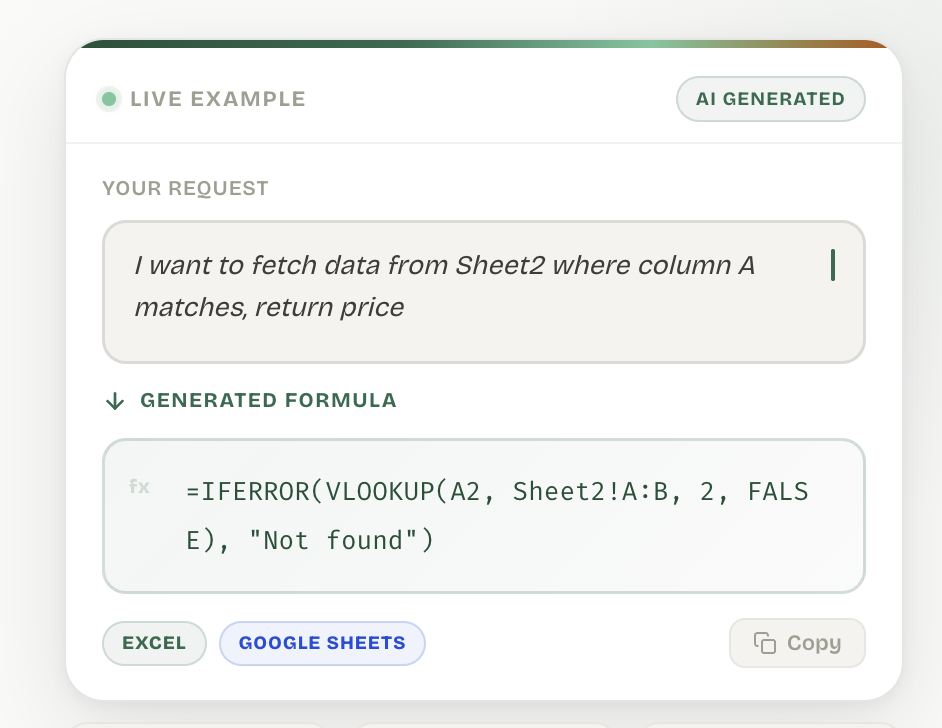942x728 pixels.
Task: Switch to the GOOGLE SHEETS tab
Action: [322, 643]
